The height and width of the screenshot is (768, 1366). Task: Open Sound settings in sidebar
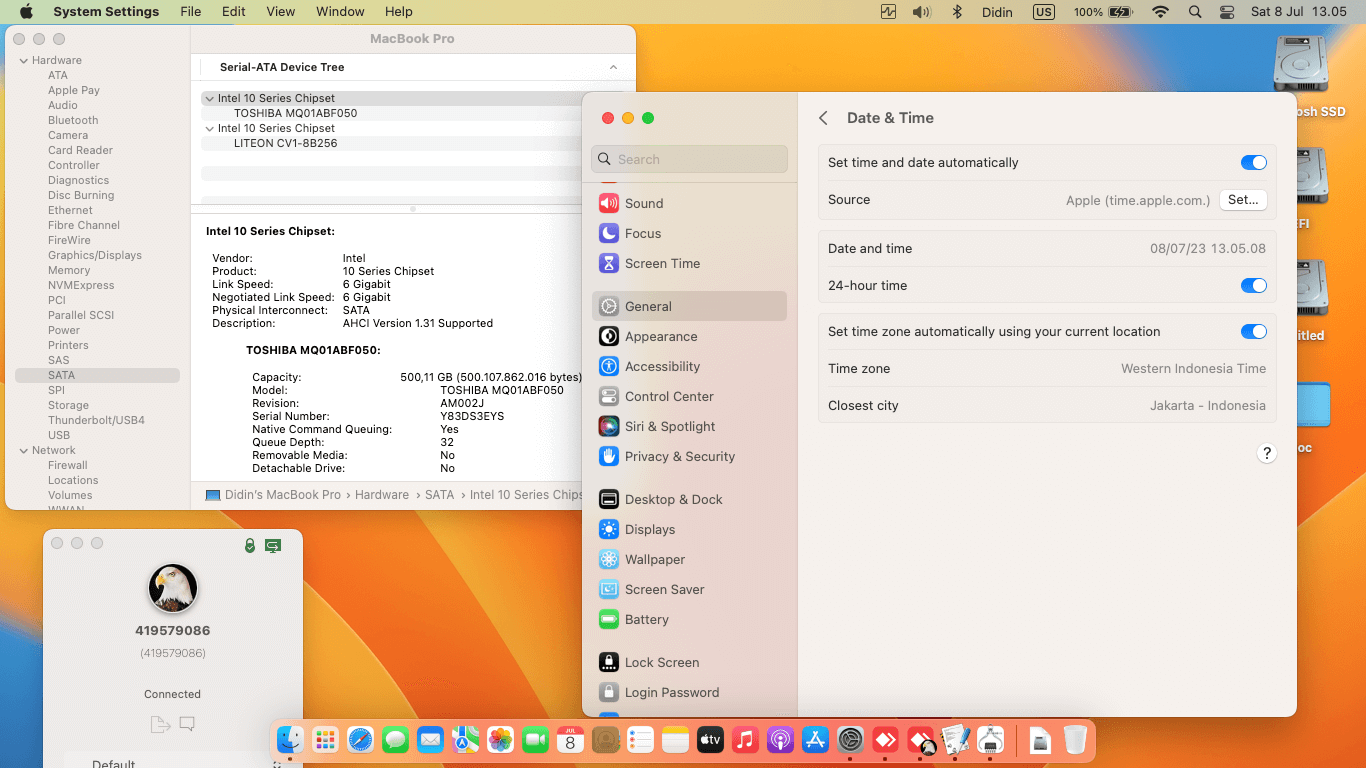click(x=644, y=203)
